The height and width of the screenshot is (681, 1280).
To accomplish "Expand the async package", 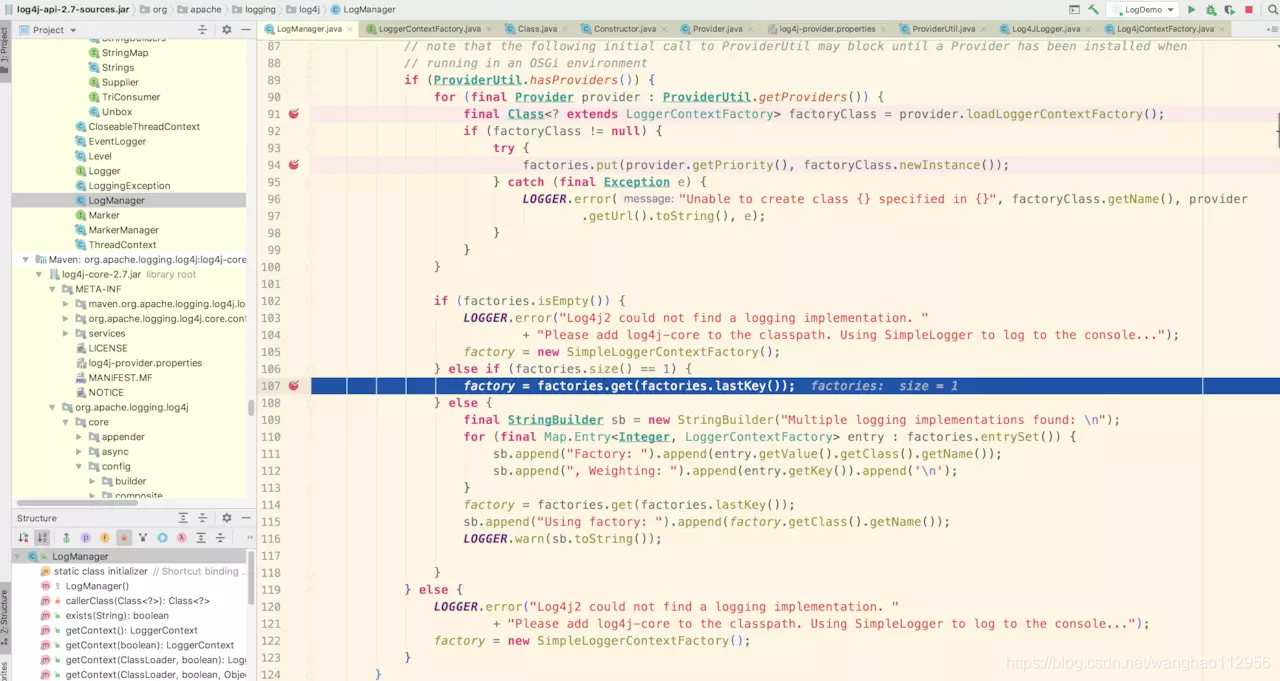I will pos(79,452).
